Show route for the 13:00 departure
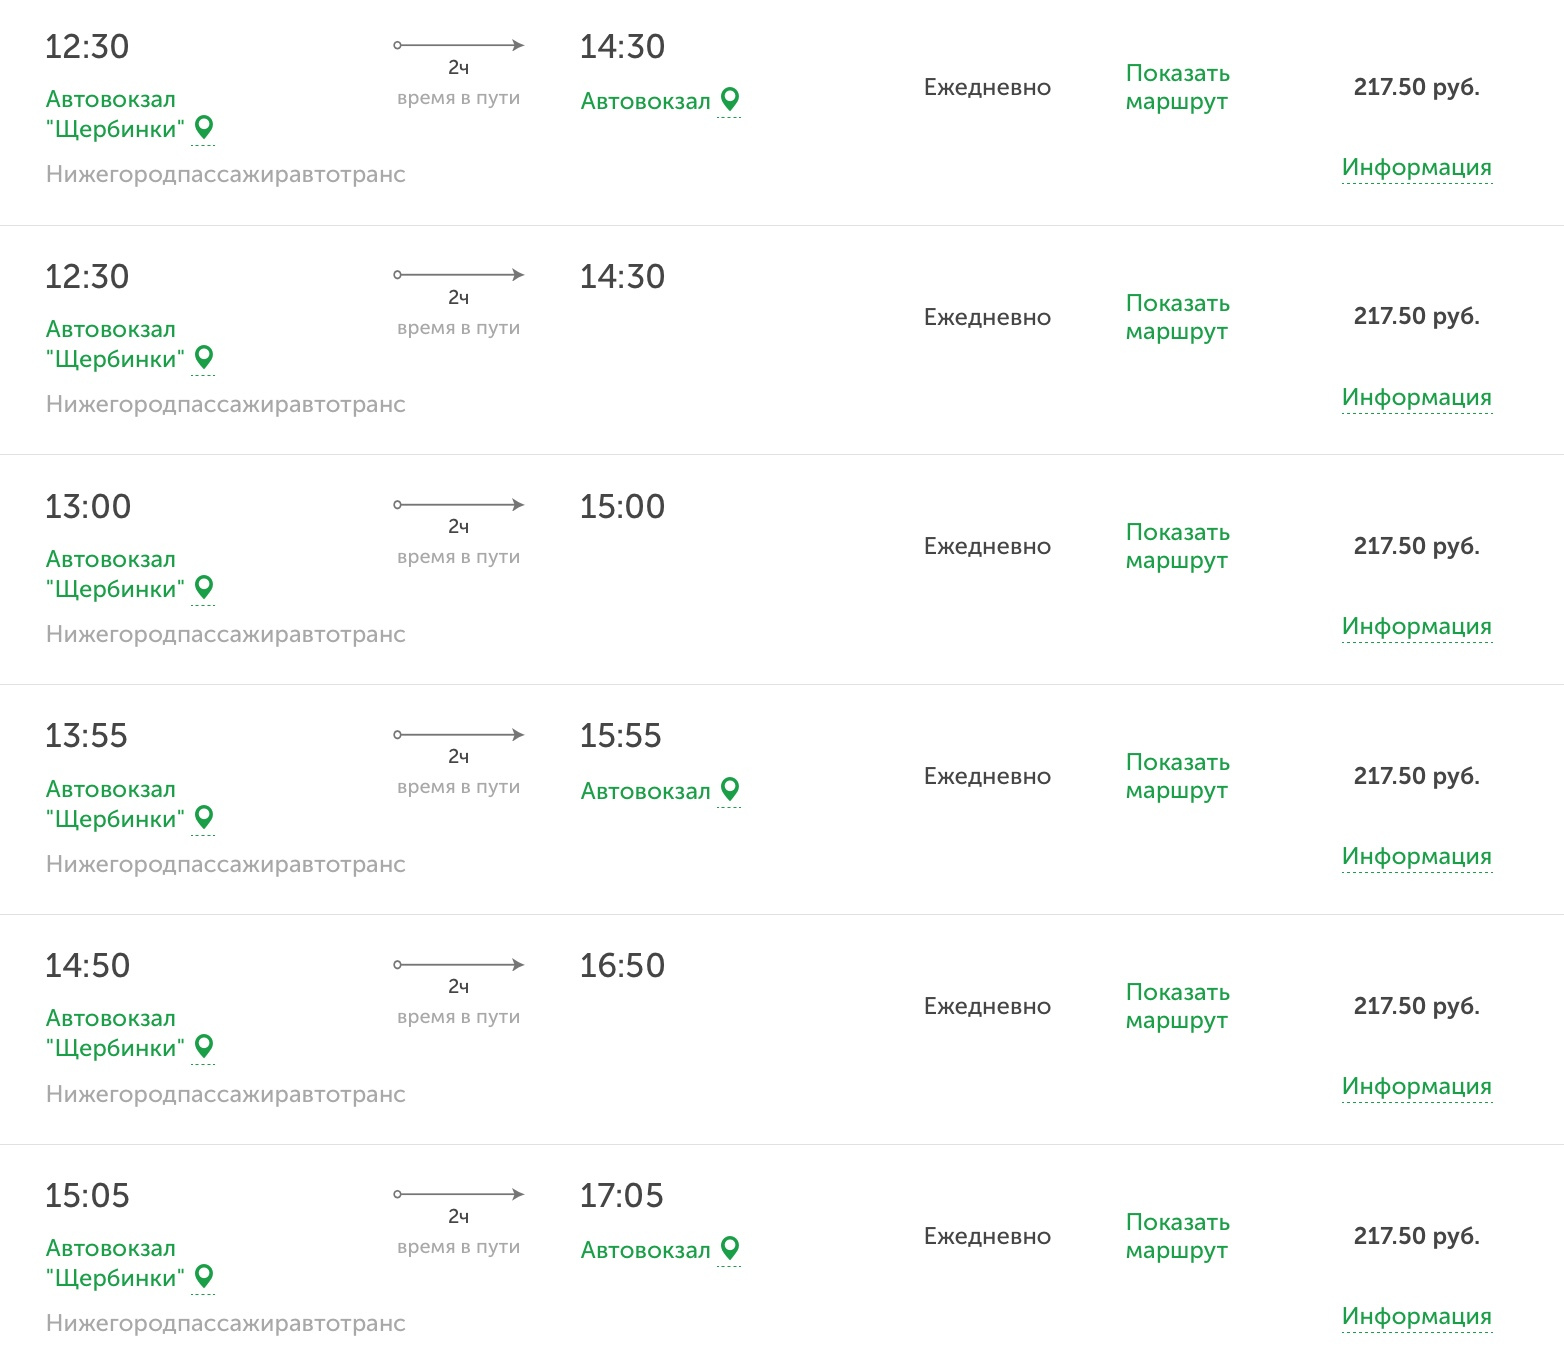Screen dimensions: 1564x1371 1177,546
